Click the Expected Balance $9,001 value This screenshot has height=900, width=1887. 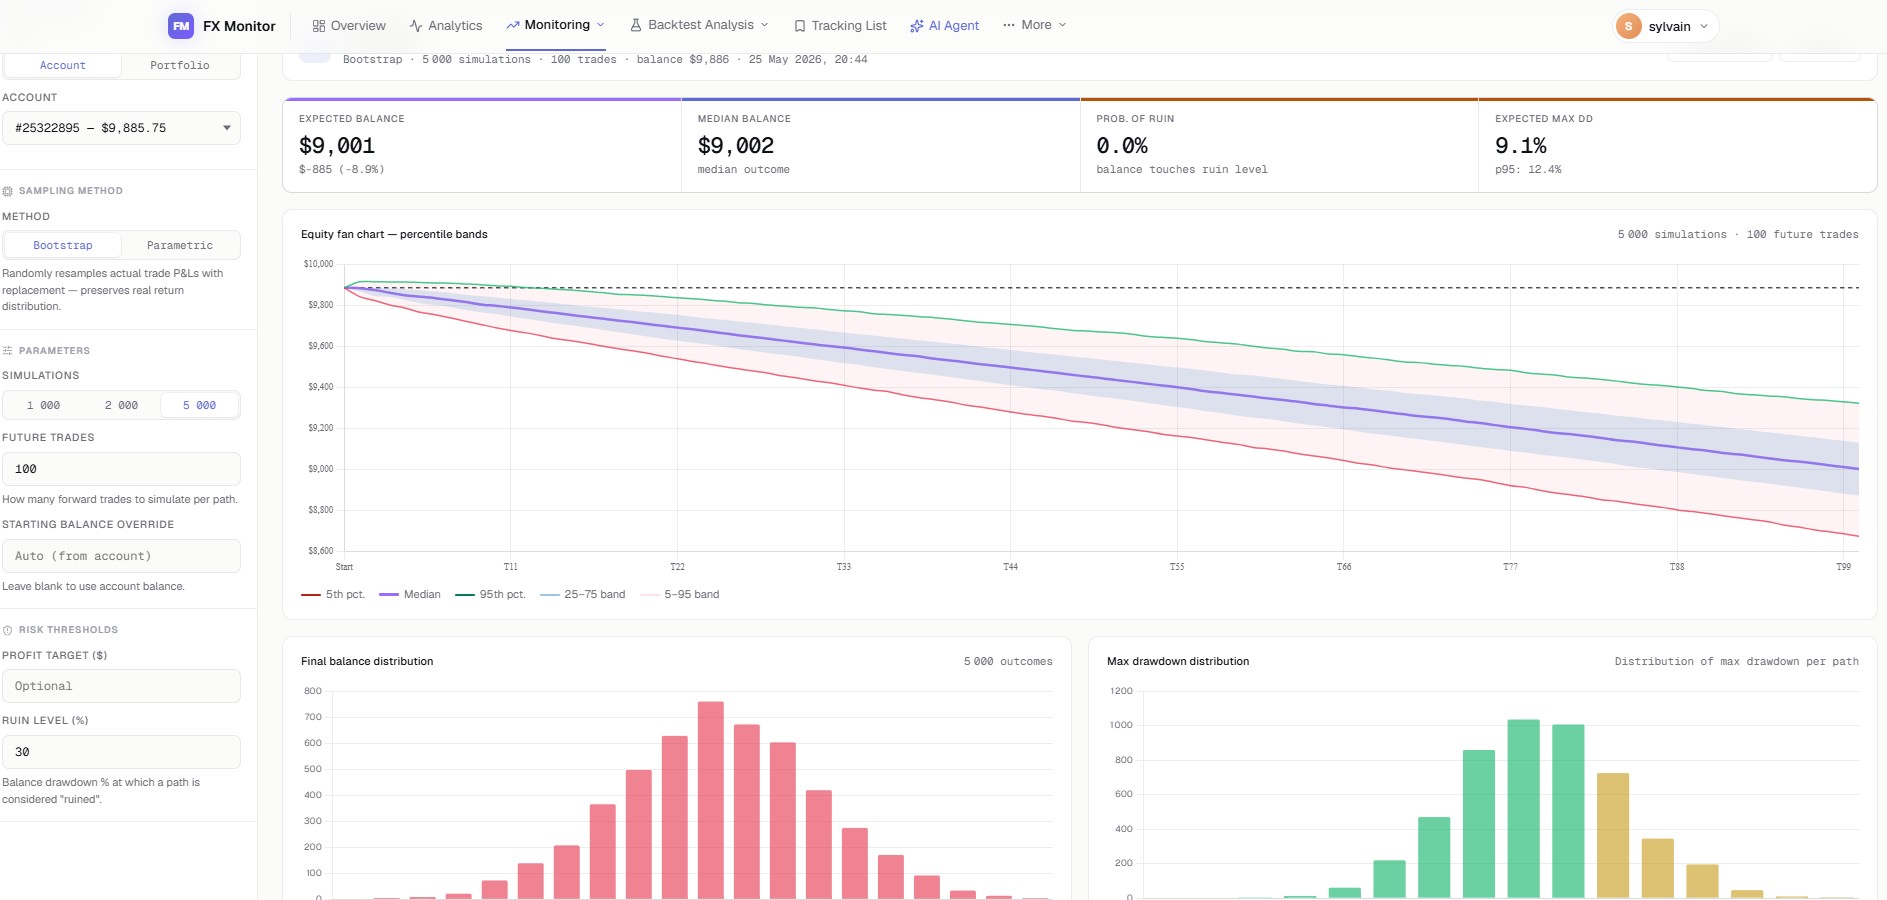pyautogui.click(x=337, y=146)
